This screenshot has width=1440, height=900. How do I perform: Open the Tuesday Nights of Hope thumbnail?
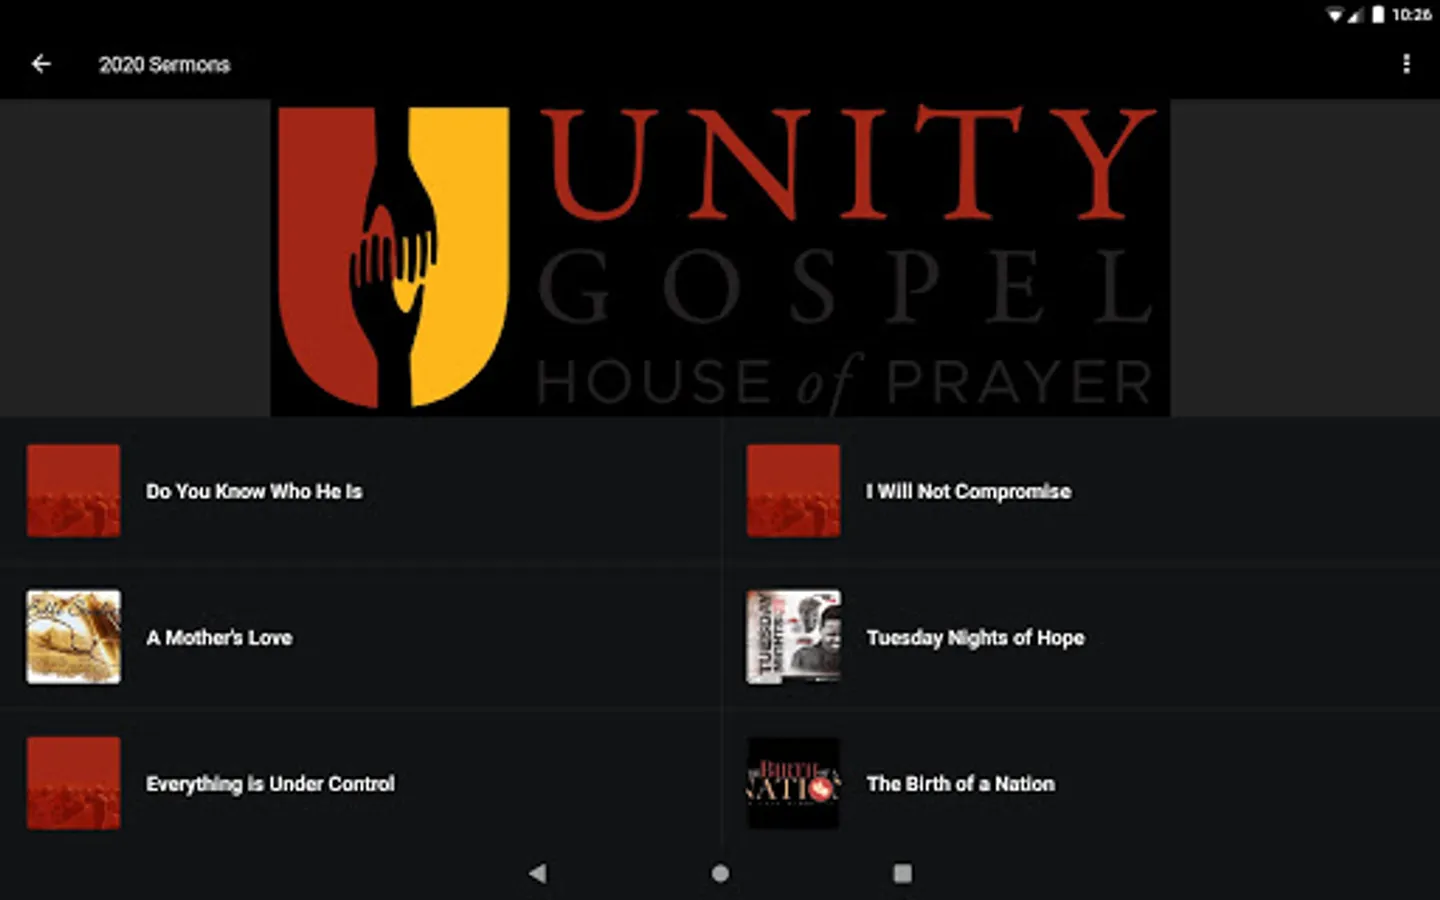pos(794,637)
